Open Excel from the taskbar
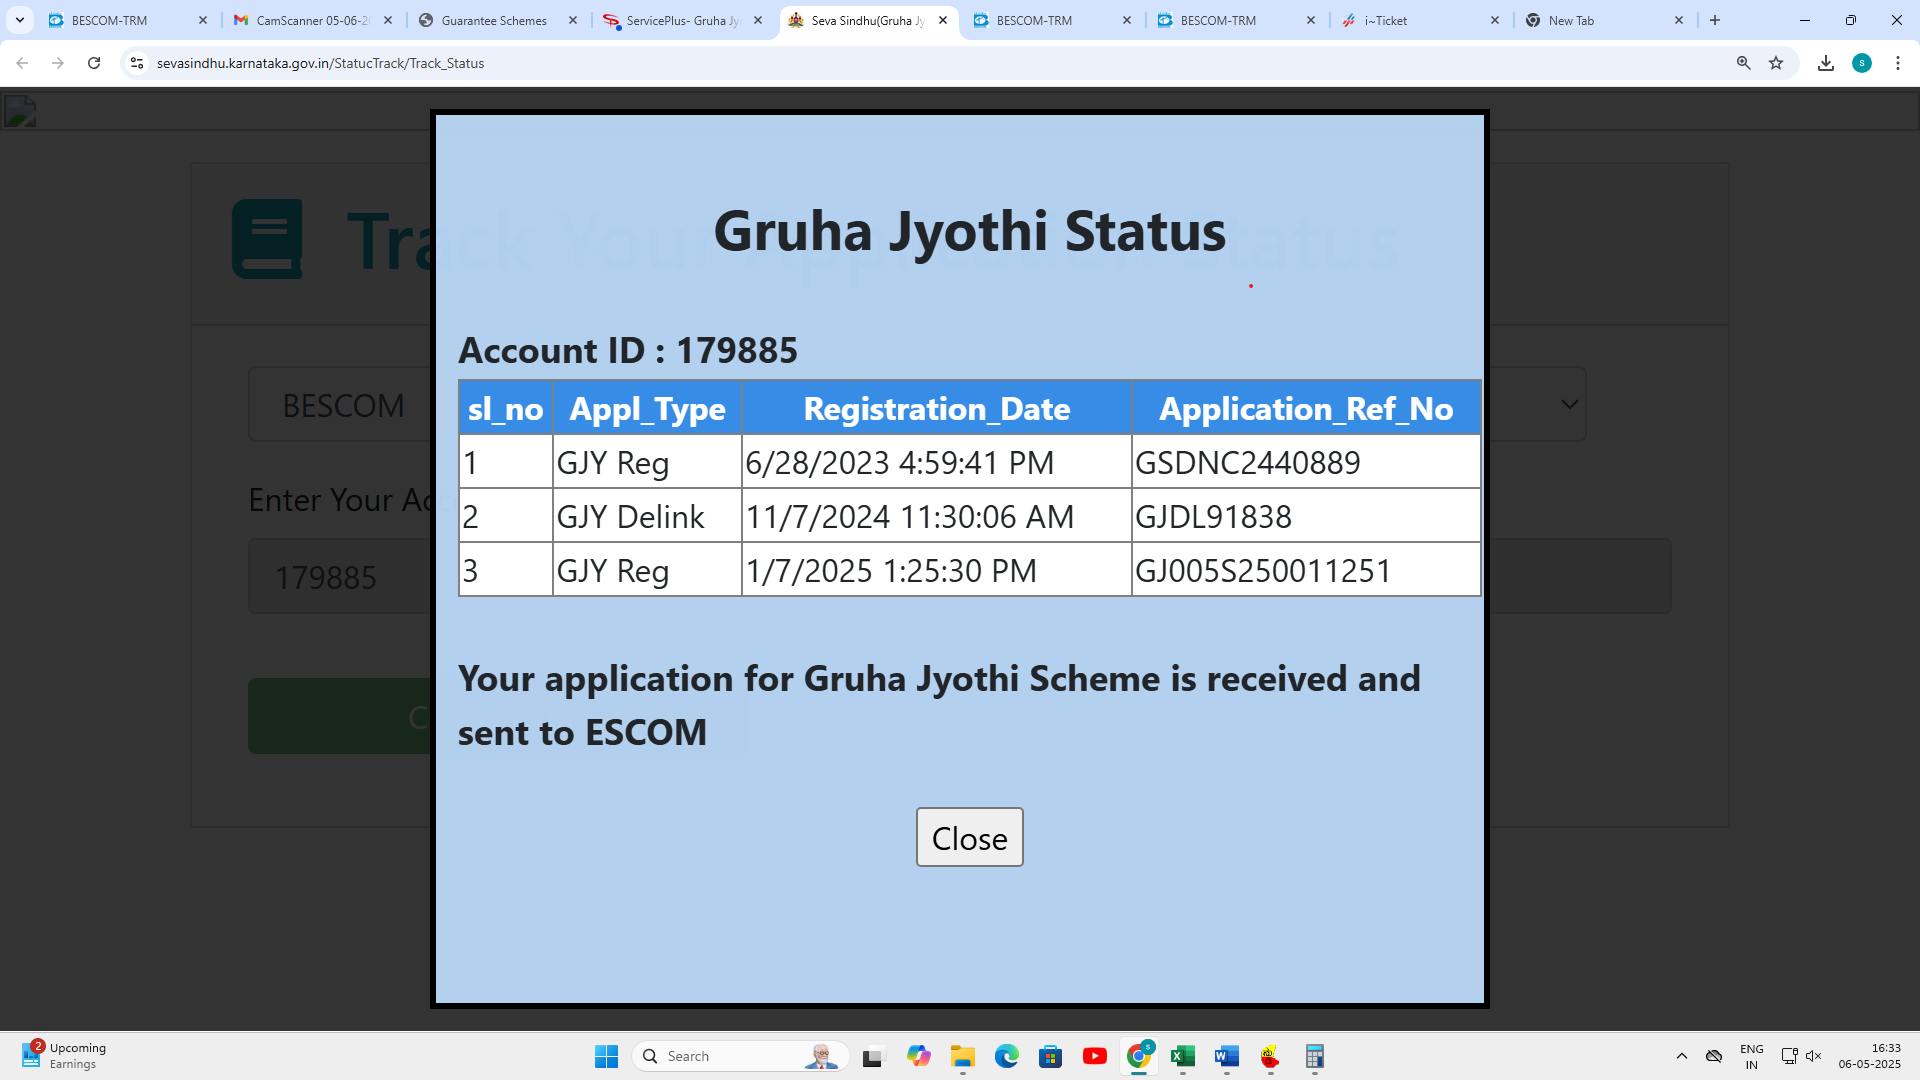The image size is (1920, 1080). click(x=1182, y=1056)
